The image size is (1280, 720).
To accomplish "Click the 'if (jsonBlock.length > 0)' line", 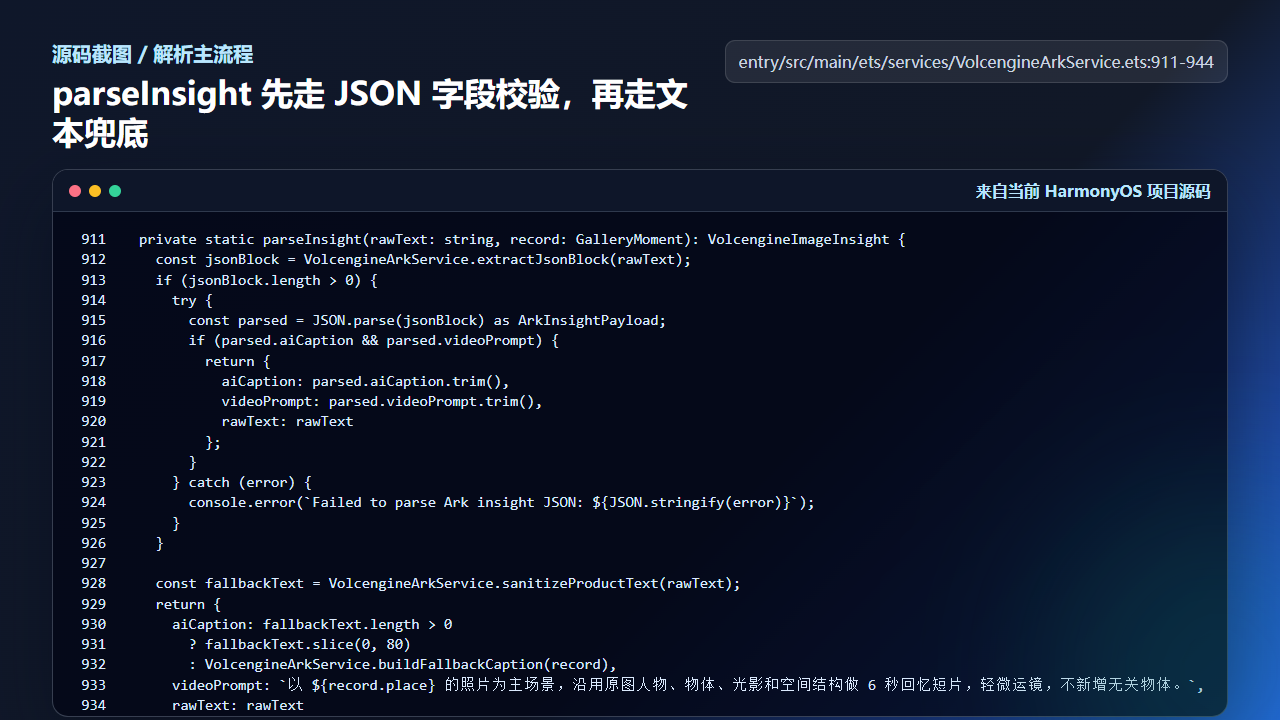I will [x=266, y=280].
